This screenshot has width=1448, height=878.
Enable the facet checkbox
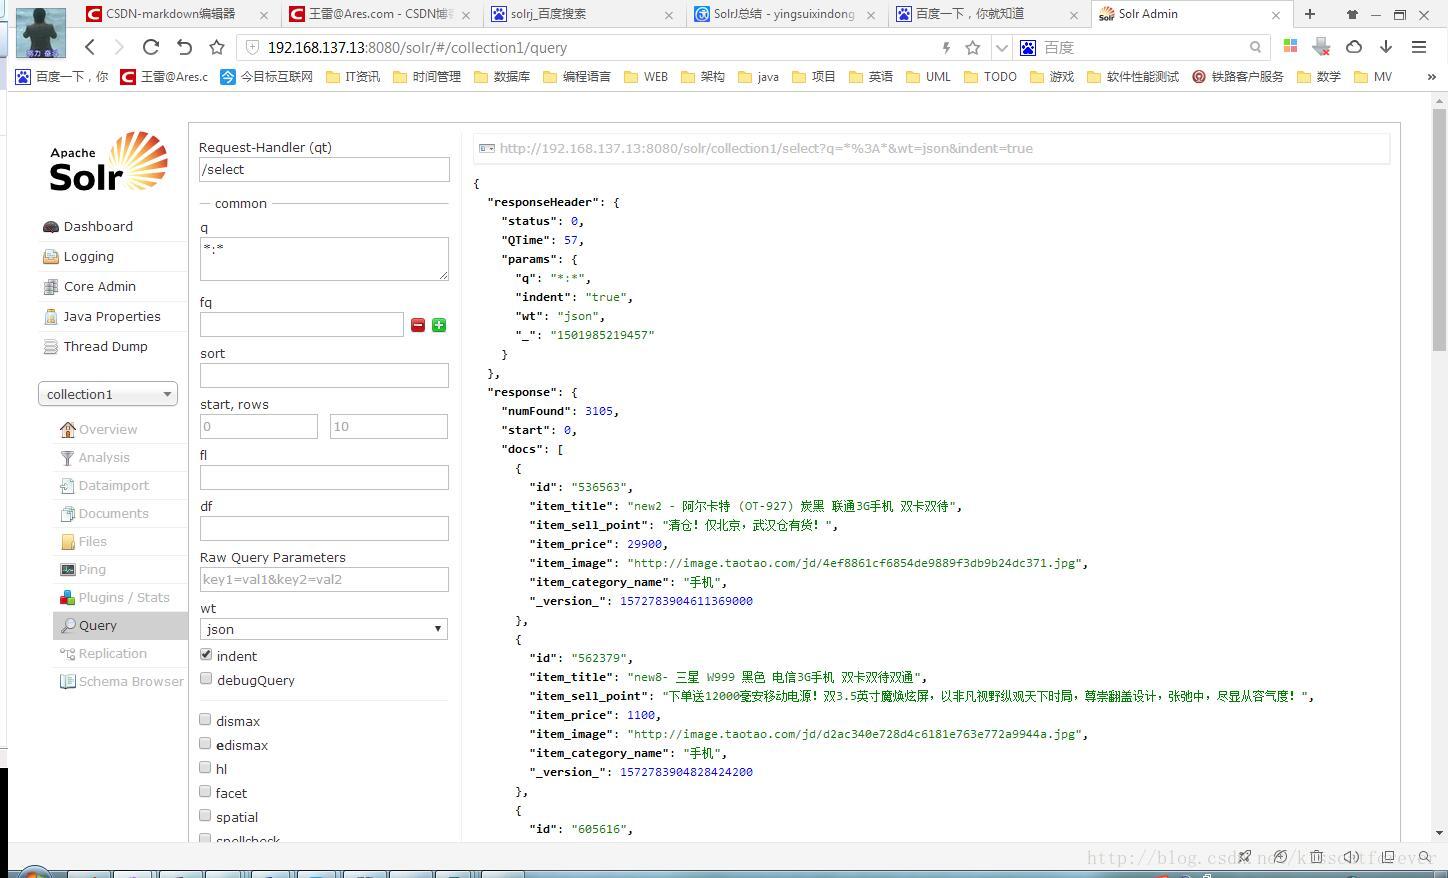[205, 792]
